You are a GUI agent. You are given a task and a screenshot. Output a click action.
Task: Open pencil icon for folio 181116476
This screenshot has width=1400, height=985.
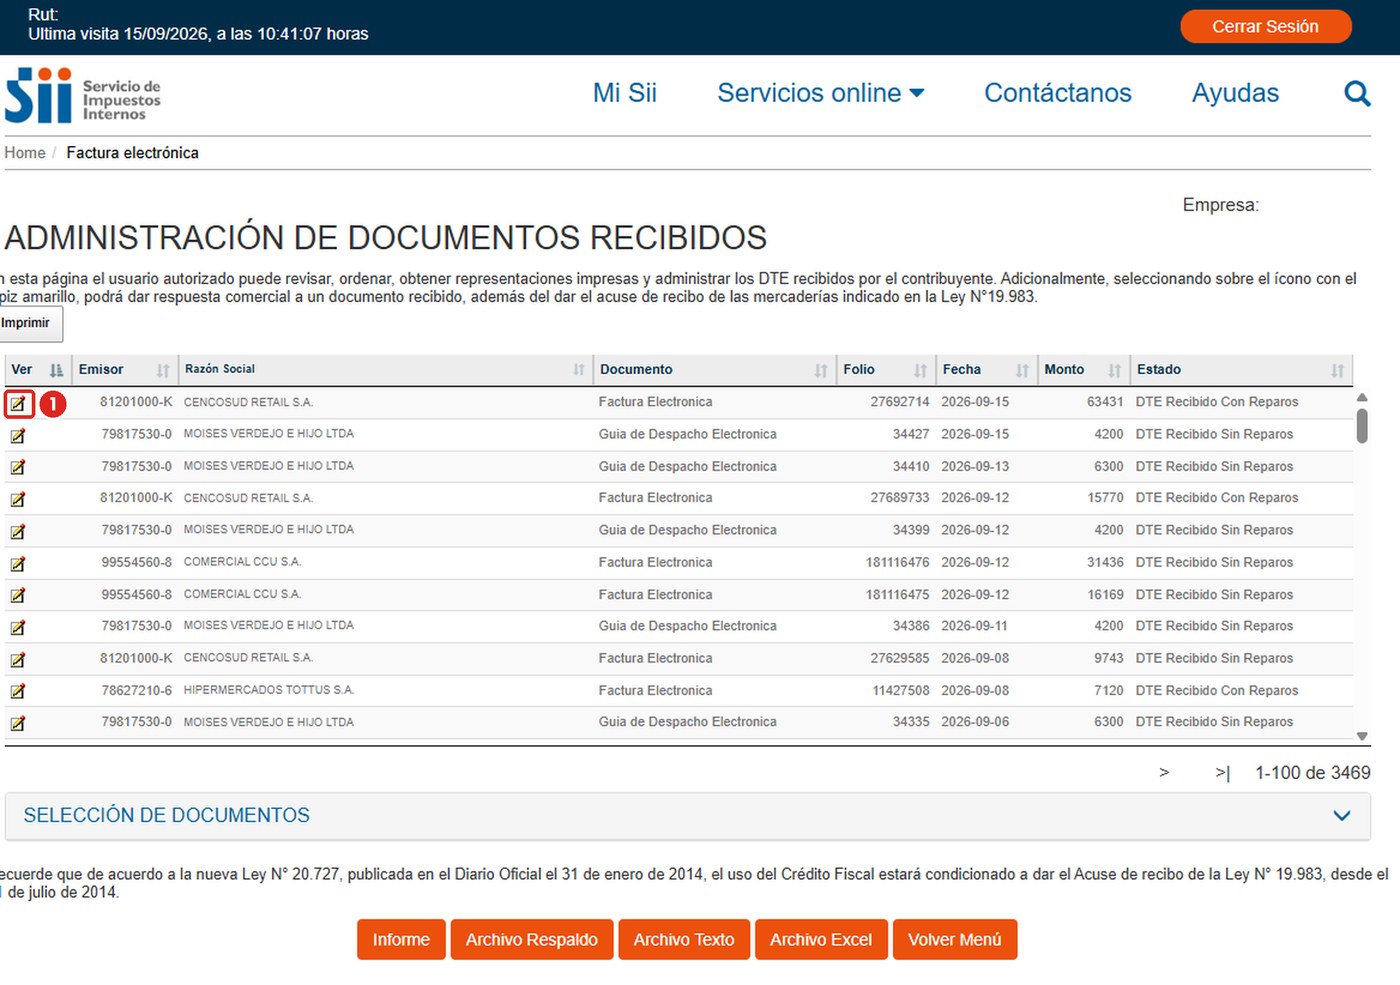[x=18, y=563]
